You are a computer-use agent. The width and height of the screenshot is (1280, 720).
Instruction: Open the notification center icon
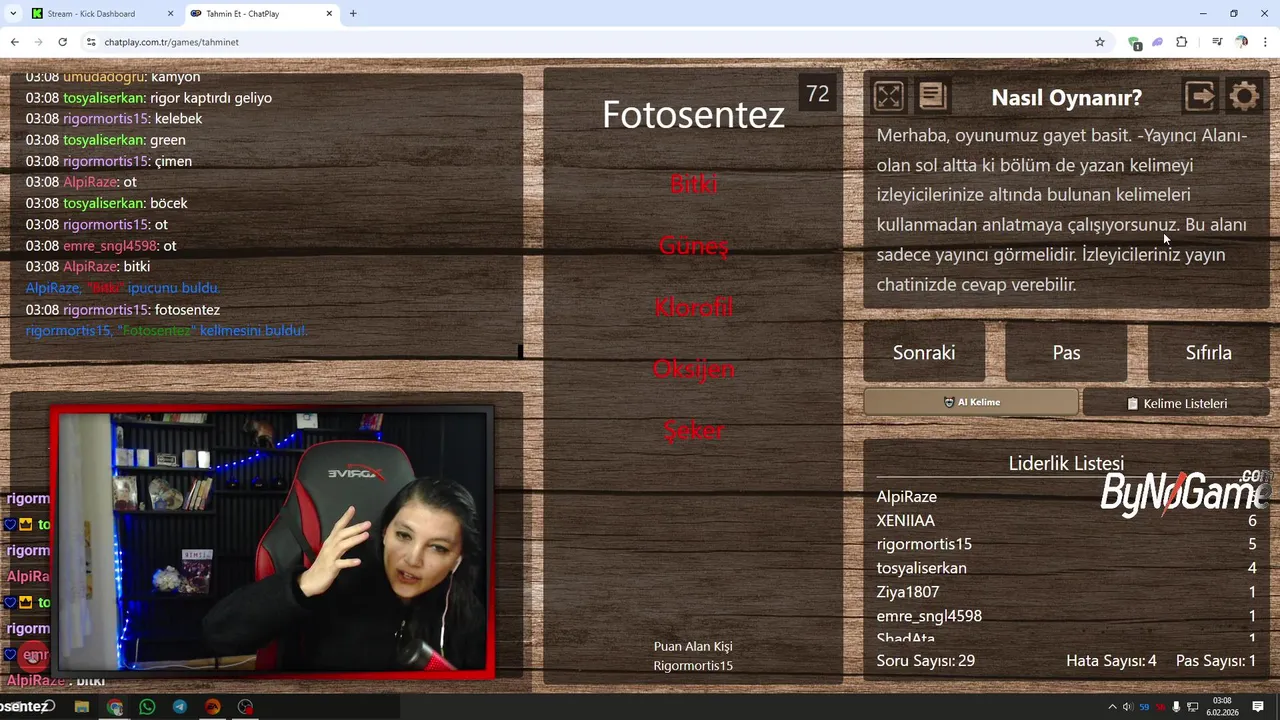(x=1258, y=707)
